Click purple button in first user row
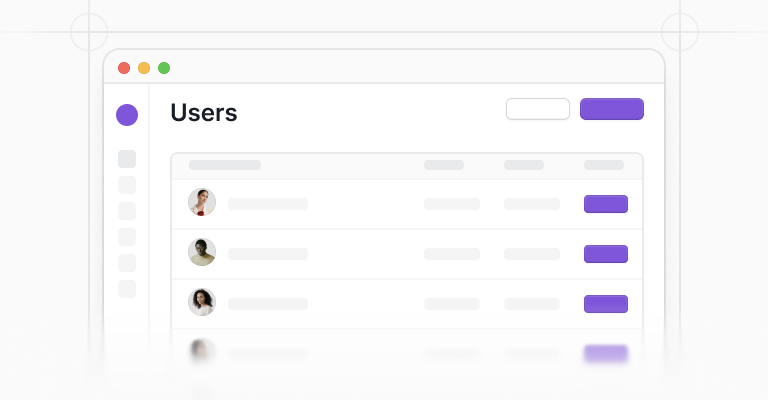The width and height of the screenshot is (768, 400). coord(606,204)
